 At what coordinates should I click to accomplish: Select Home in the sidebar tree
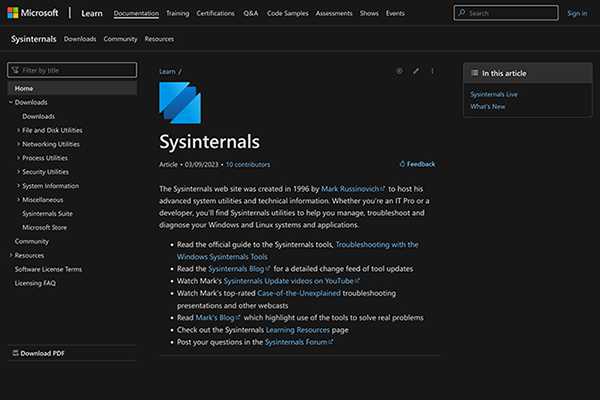coord(72,88)
